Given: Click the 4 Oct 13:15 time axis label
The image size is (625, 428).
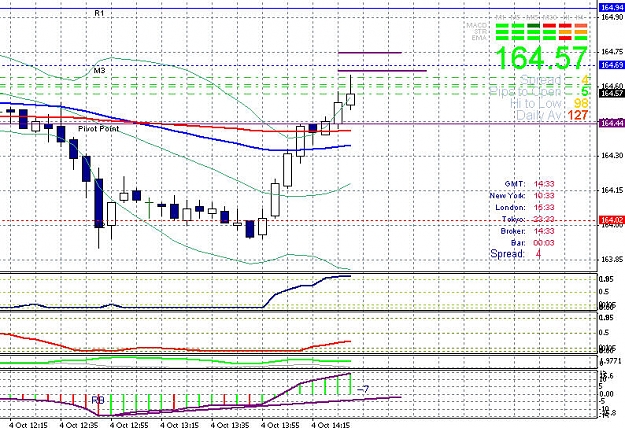Looking at the screenshot, I should point(180,425).
